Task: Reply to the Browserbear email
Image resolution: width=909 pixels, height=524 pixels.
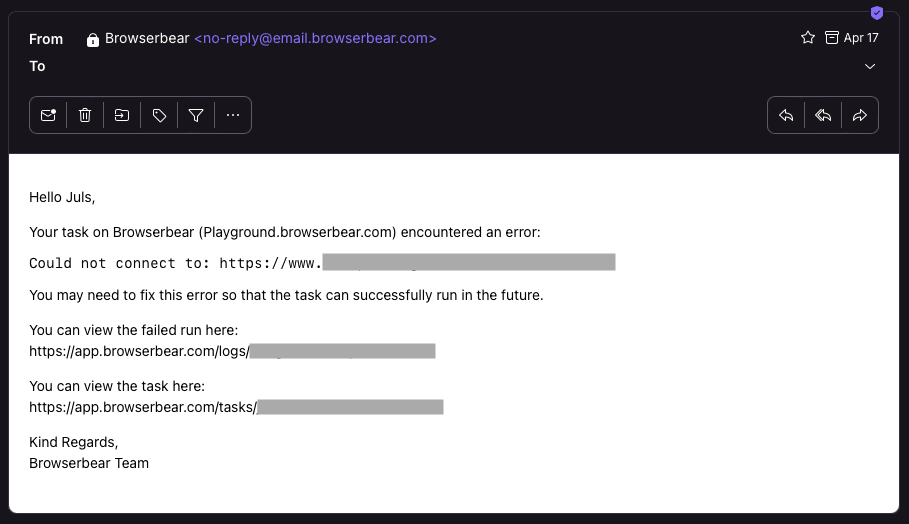Action: 786,115
